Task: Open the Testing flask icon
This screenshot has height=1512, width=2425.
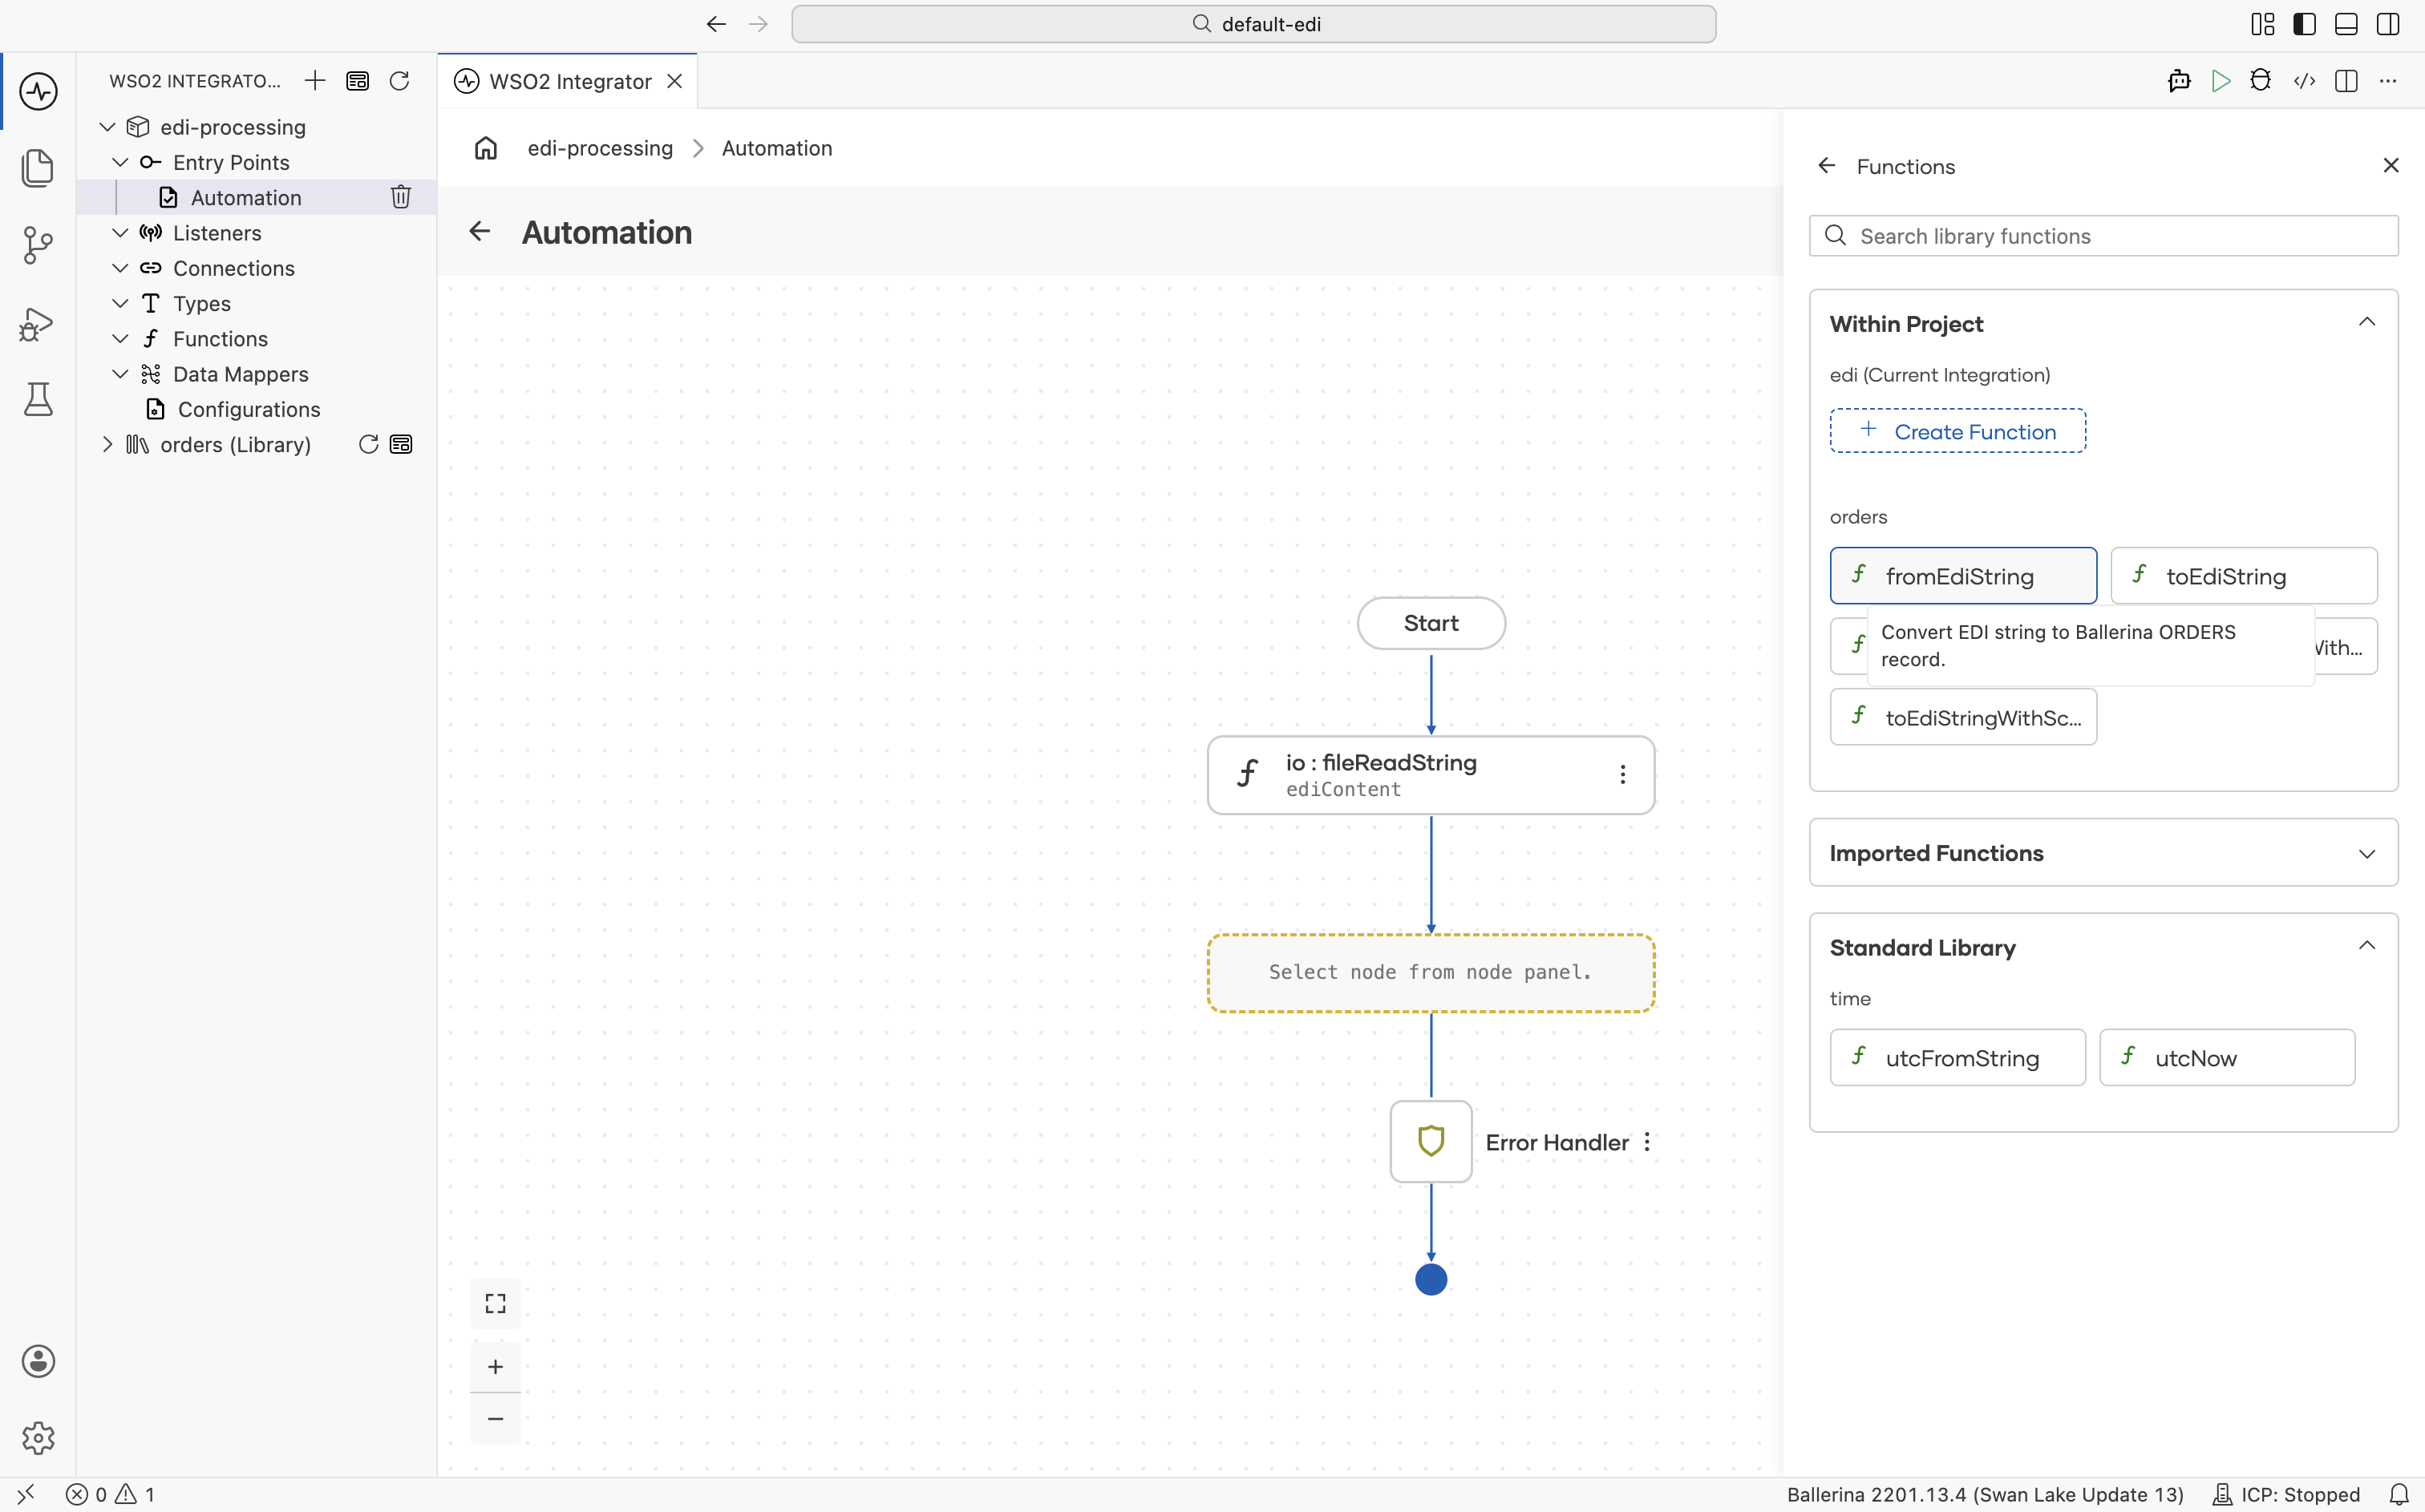Action: click(38, 399)
